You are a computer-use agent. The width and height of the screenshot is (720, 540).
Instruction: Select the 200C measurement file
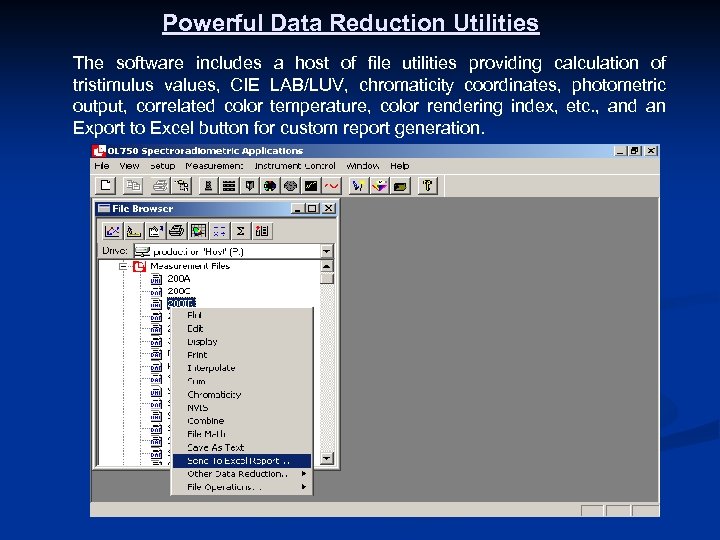pos(179,291)
